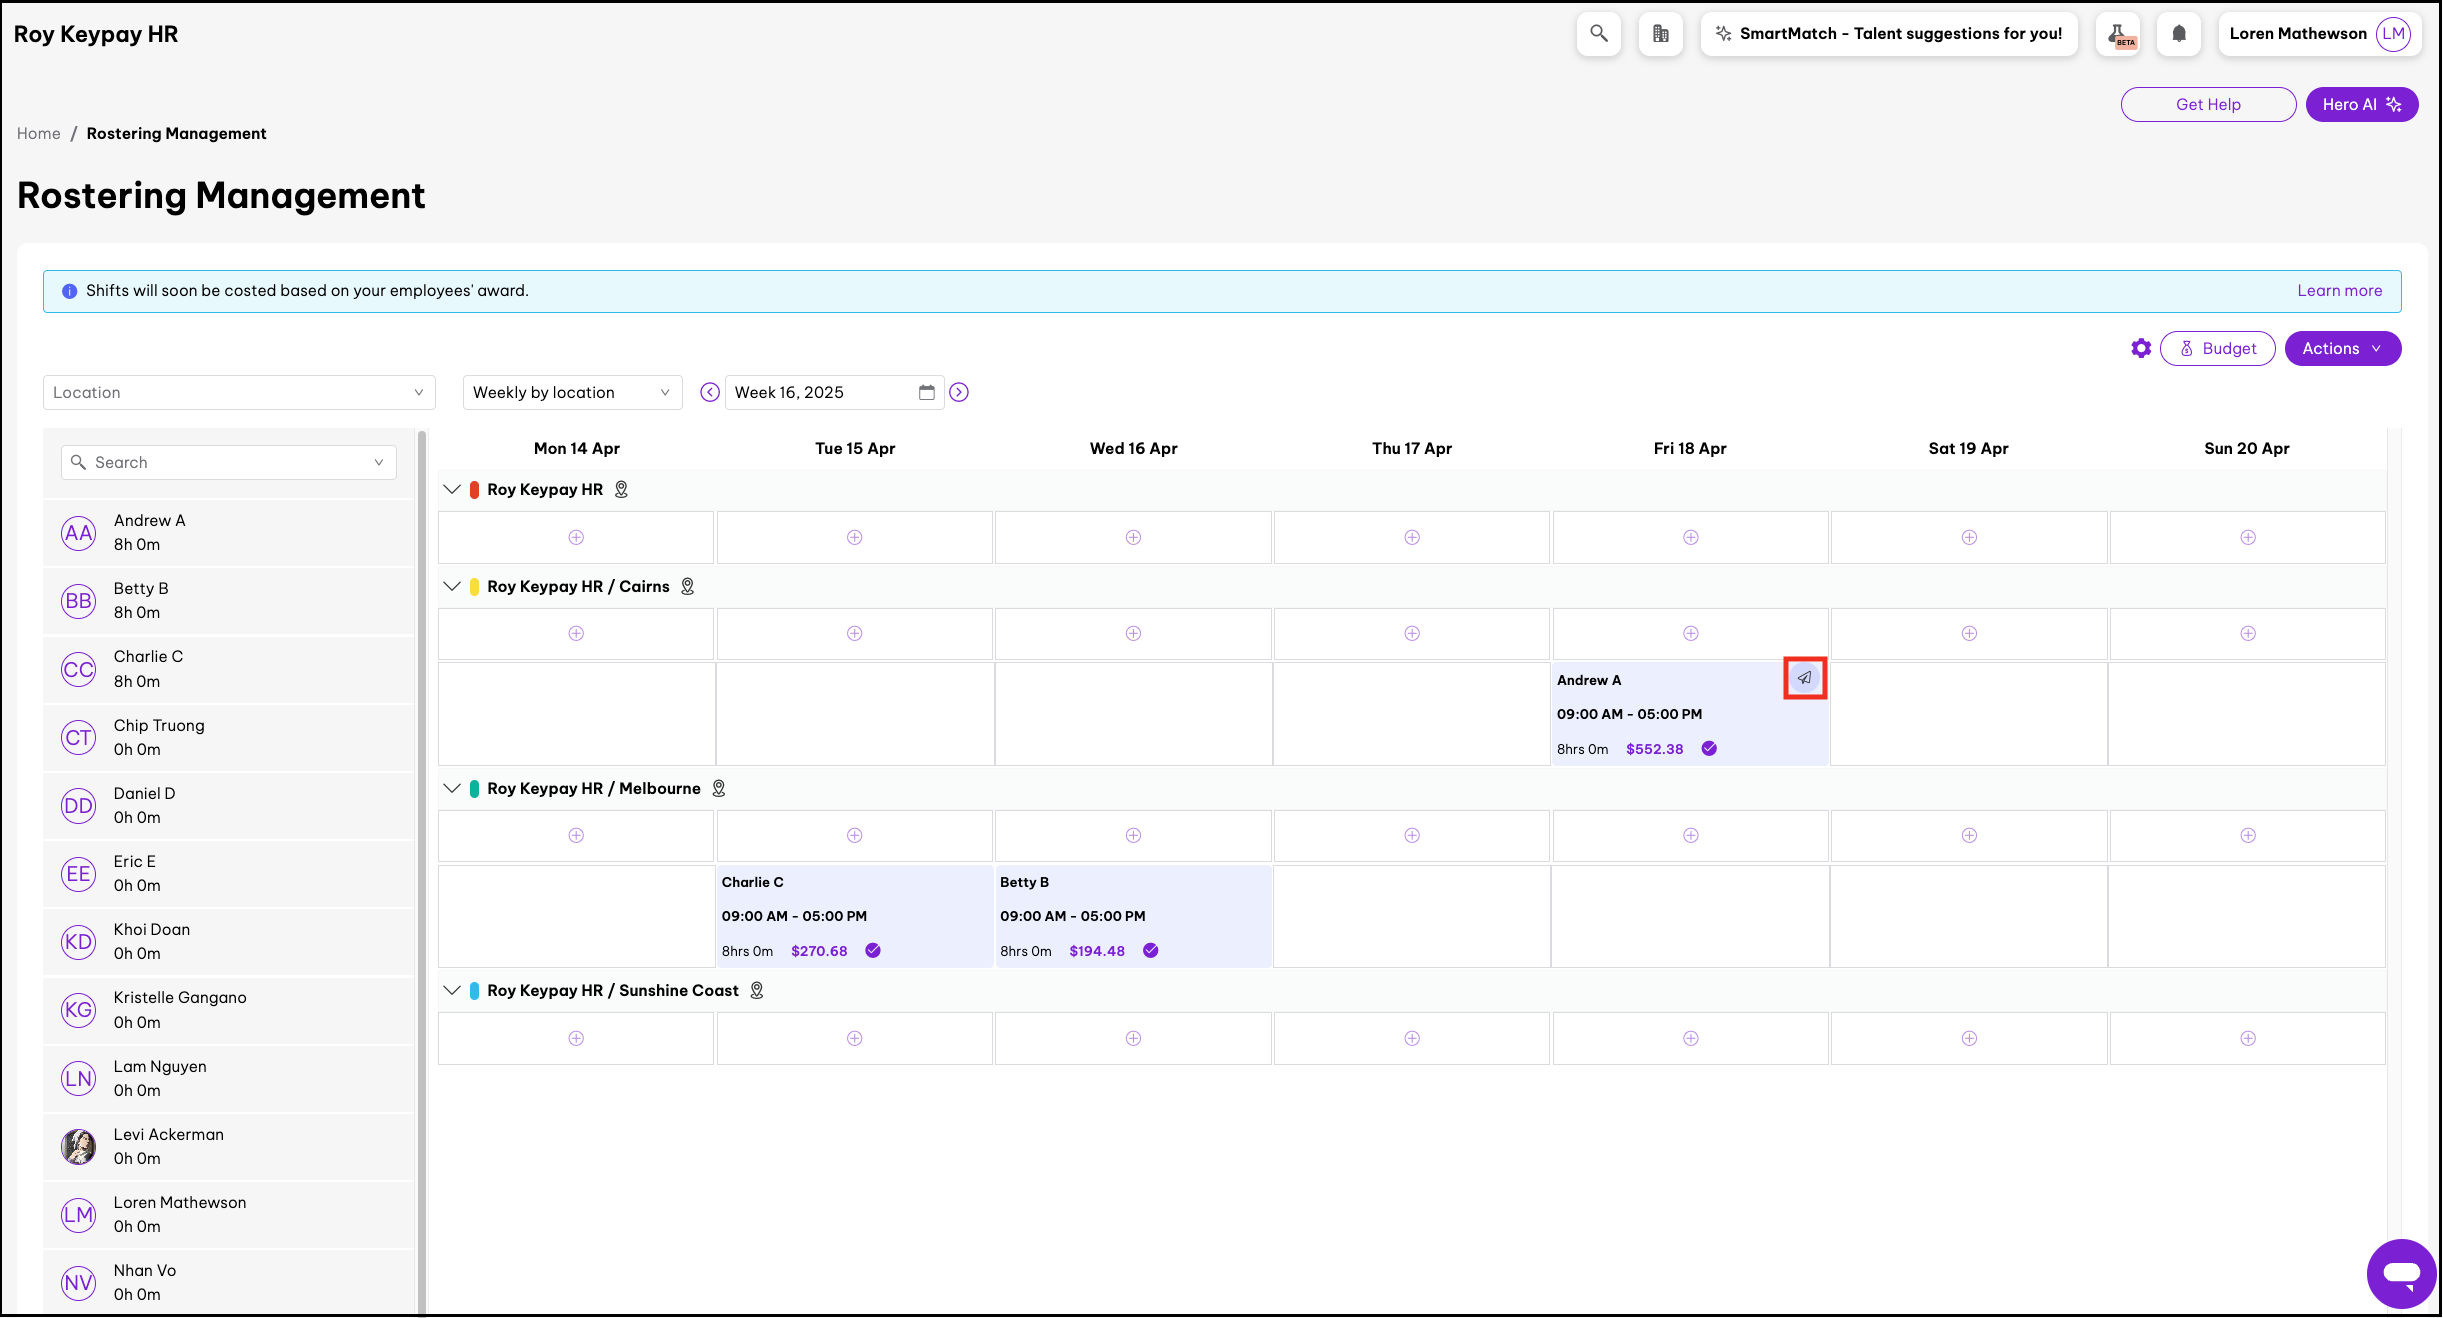
Task: Click publish icon on Andrew A's shift
Action: [1804, 678]
